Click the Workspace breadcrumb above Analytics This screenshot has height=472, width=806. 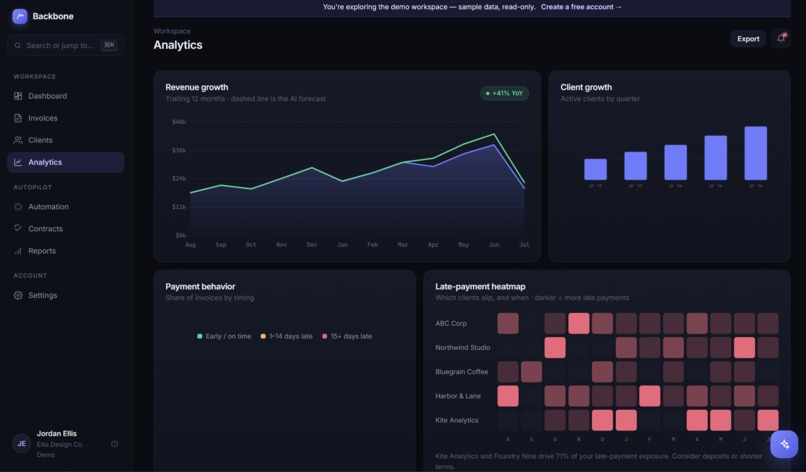click(x=172, y=31)
